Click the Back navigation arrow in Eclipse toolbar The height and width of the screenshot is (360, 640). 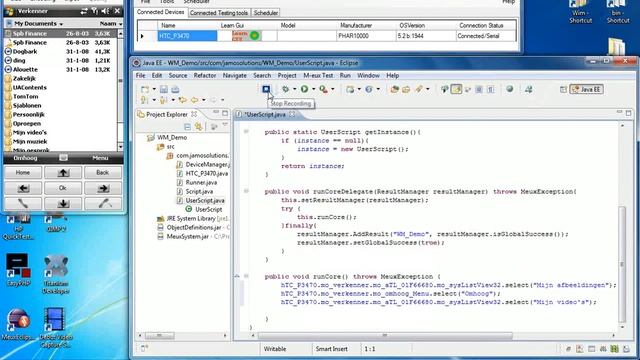tap(195, 100)
